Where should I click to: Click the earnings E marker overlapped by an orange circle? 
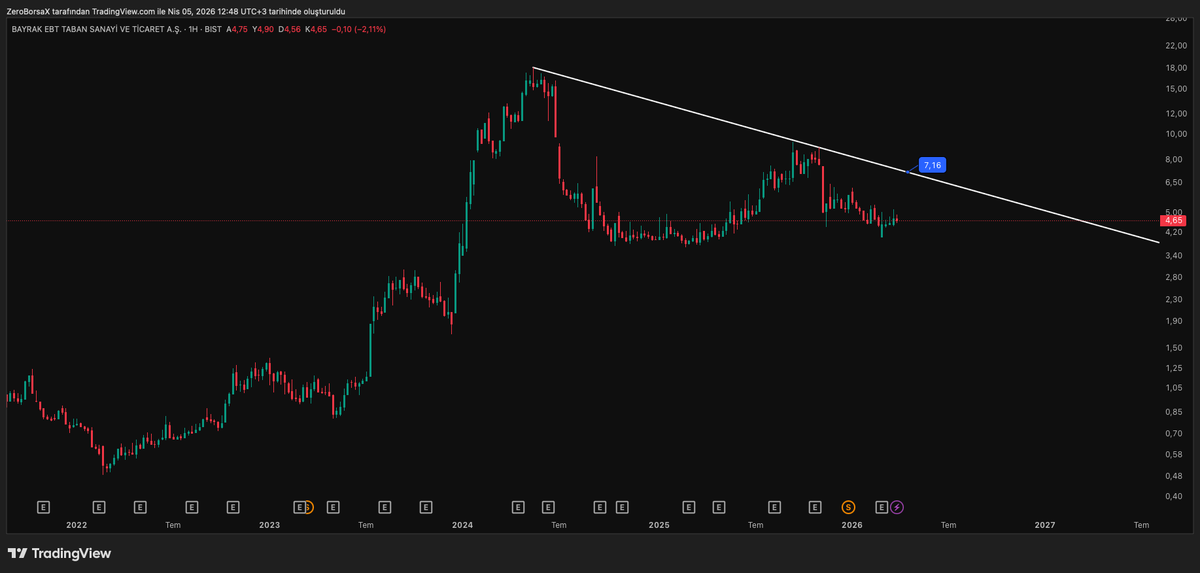pos(300,507)
